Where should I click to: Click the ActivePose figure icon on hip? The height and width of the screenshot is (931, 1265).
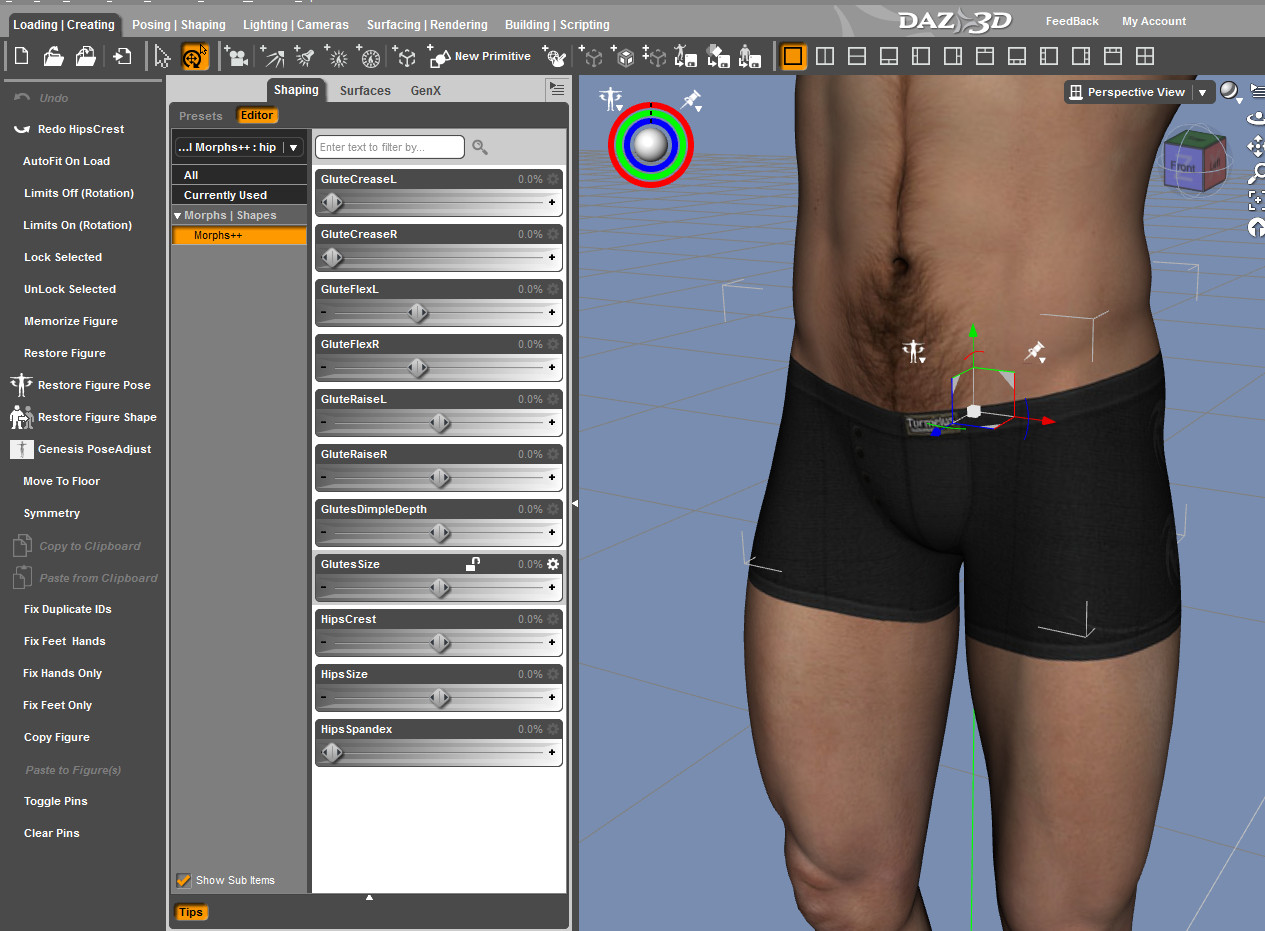click(913, 351)
